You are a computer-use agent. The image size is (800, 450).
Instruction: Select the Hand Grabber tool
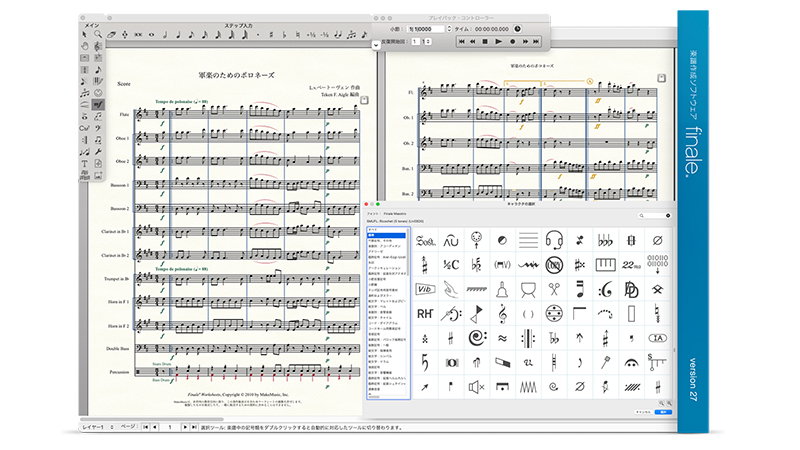click(x=85, y=46)
